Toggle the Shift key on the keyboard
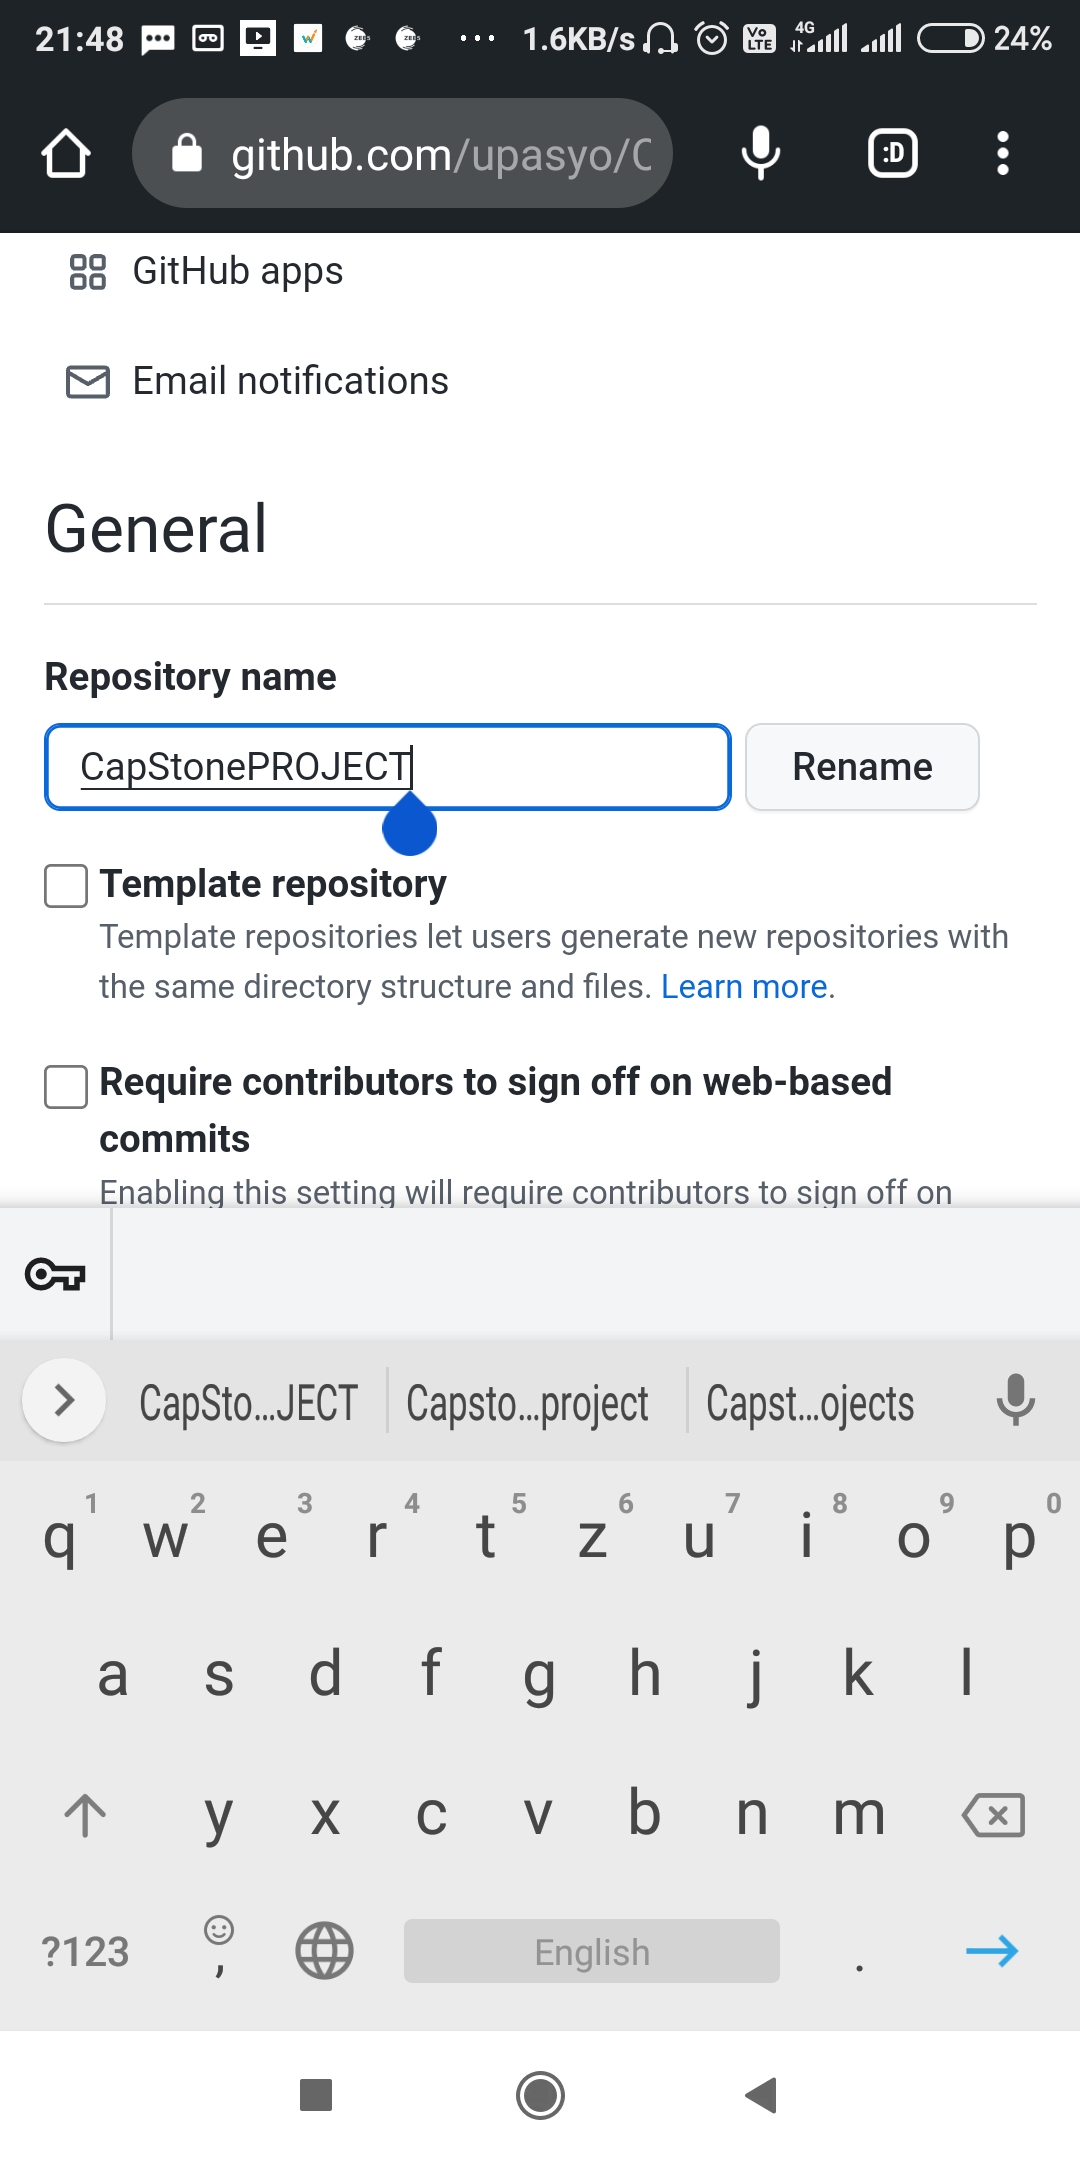Viewport: 1080px width, 2160px height. point(84,1815)
